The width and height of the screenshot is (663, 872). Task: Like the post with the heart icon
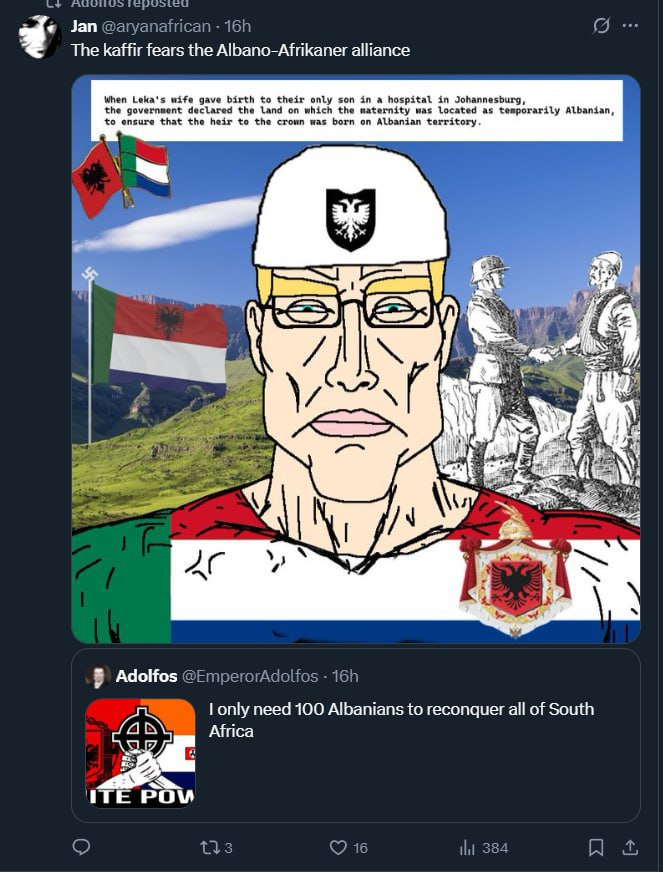pos(338,848)
